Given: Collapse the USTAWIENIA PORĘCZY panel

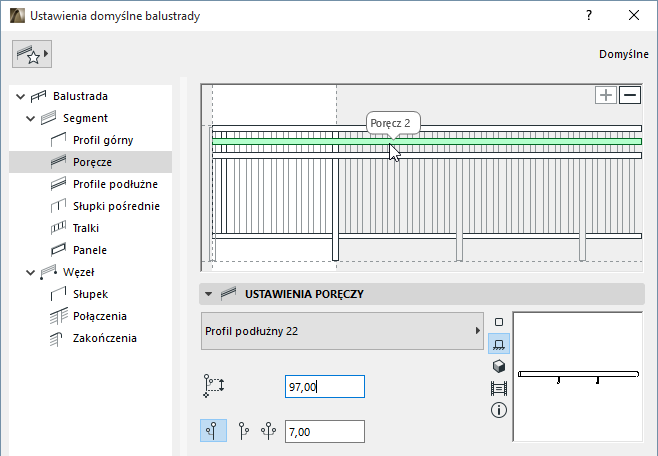Looking at the screenshot, I should click(x=209, y=294).
